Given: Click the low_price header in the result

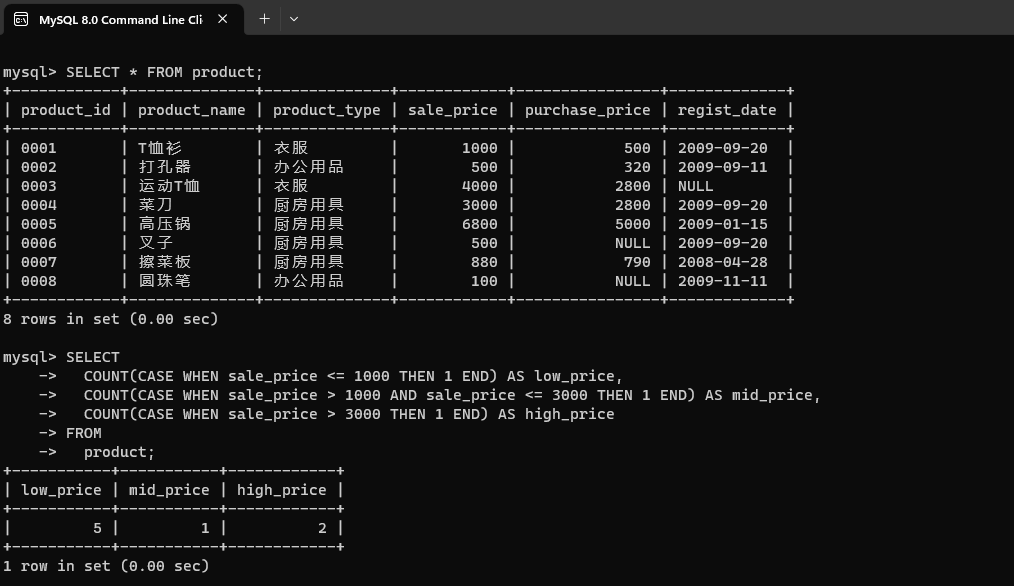Looking at the screenshot, I should (61, 490).
